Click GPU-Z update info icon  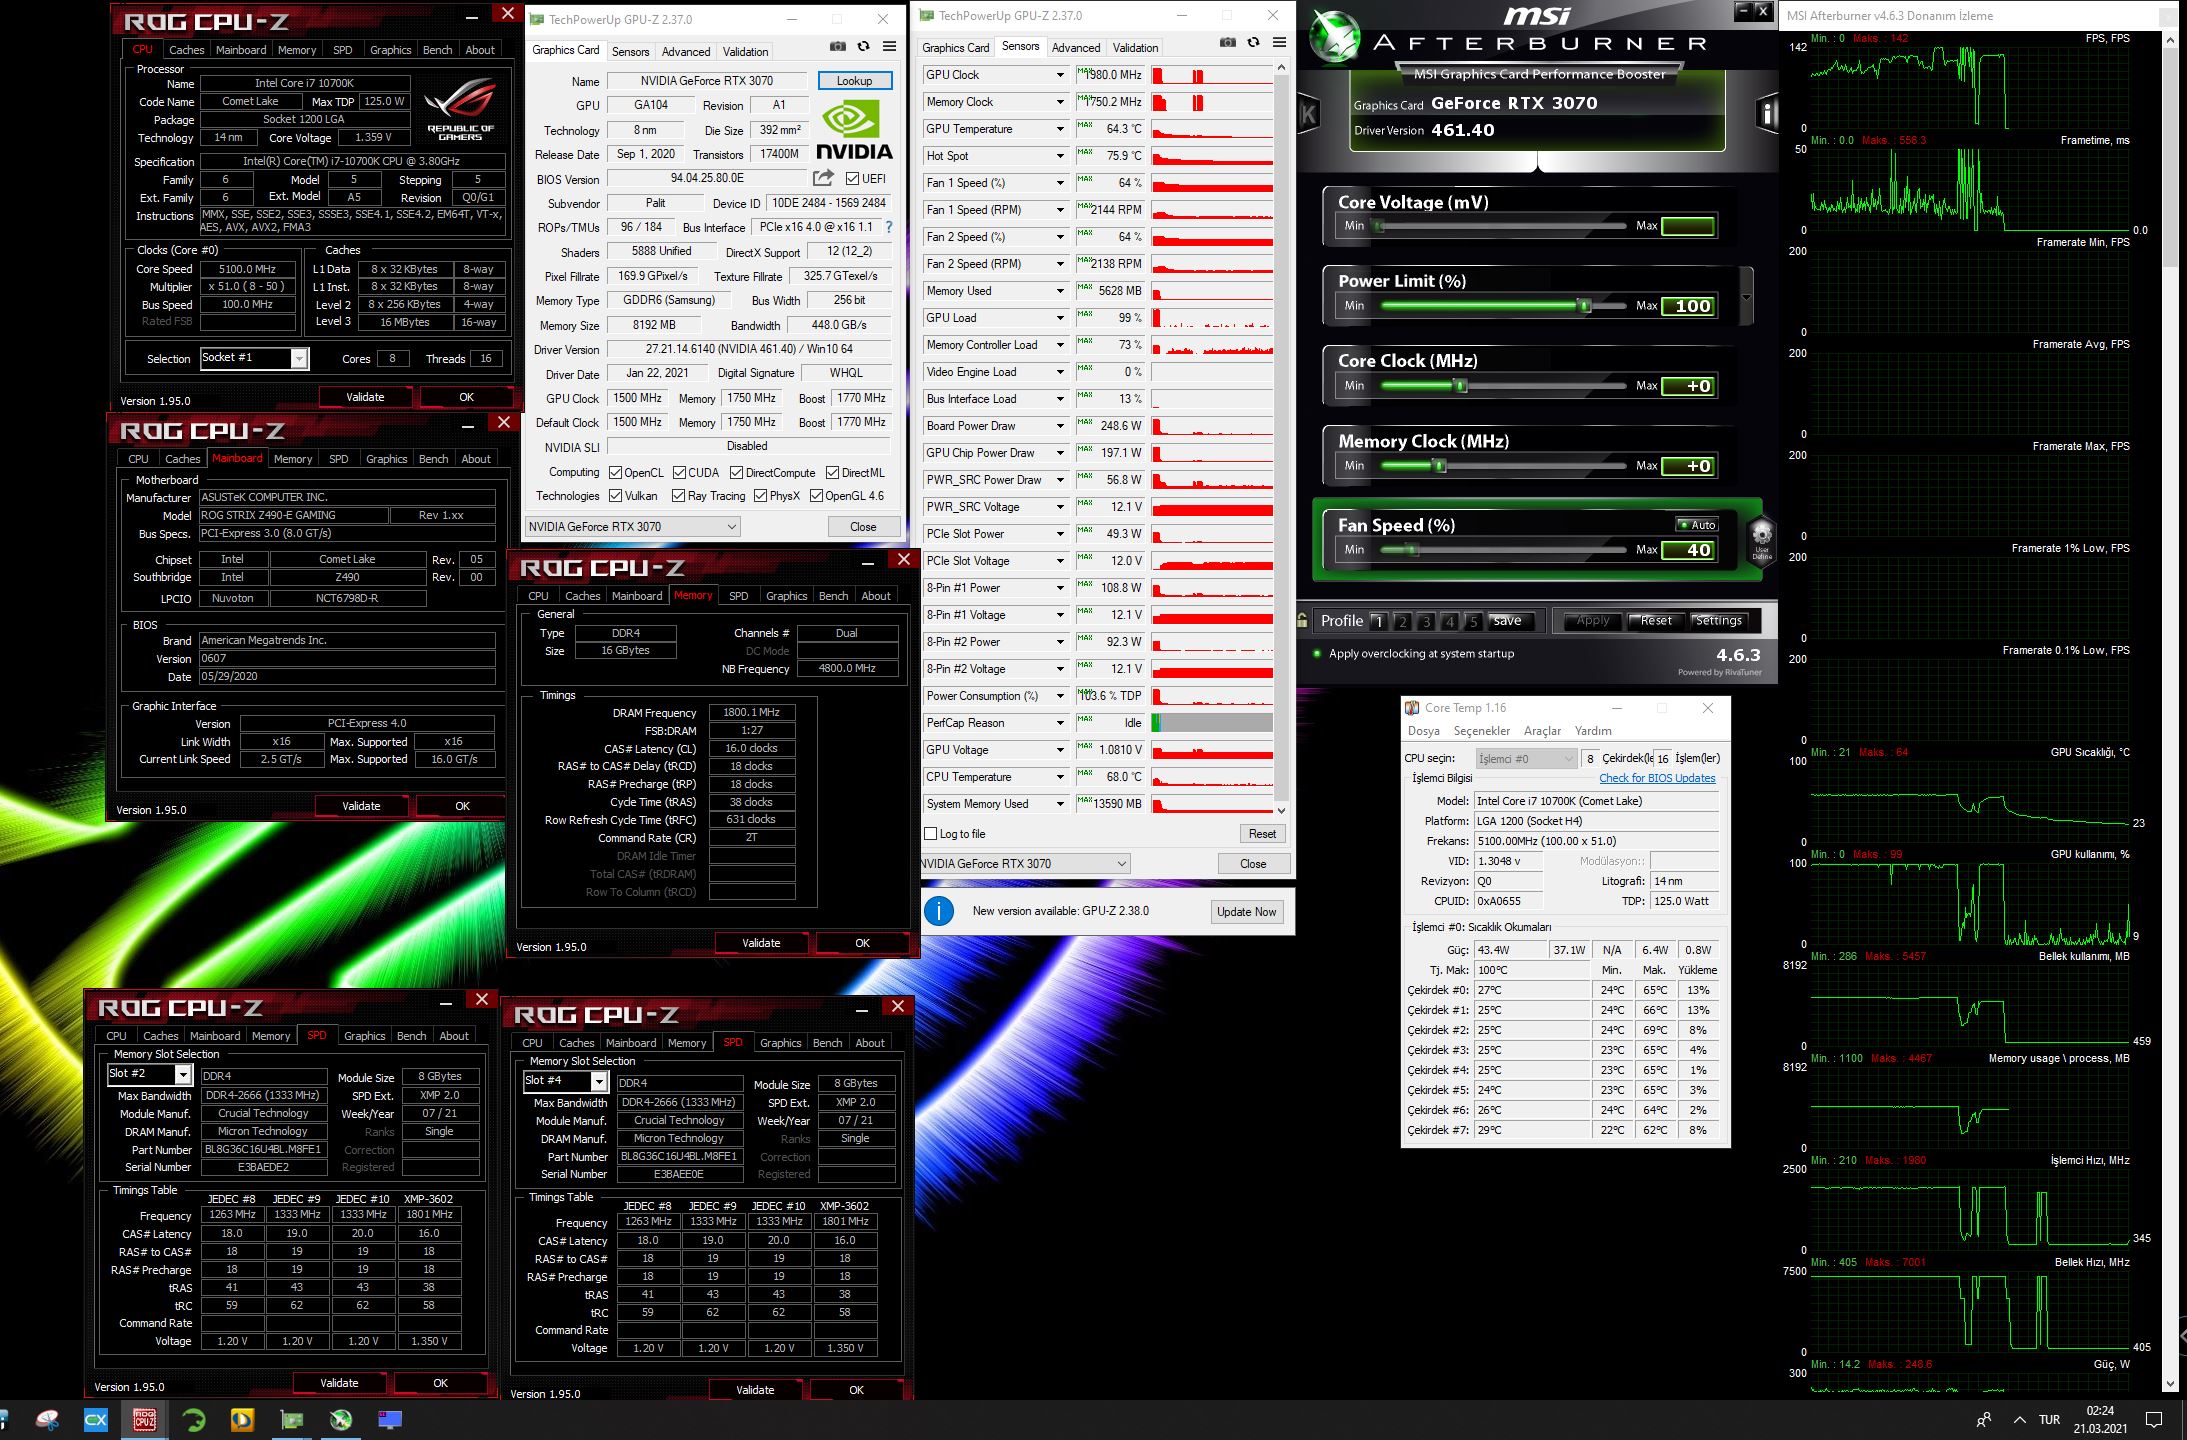(939, 911)
